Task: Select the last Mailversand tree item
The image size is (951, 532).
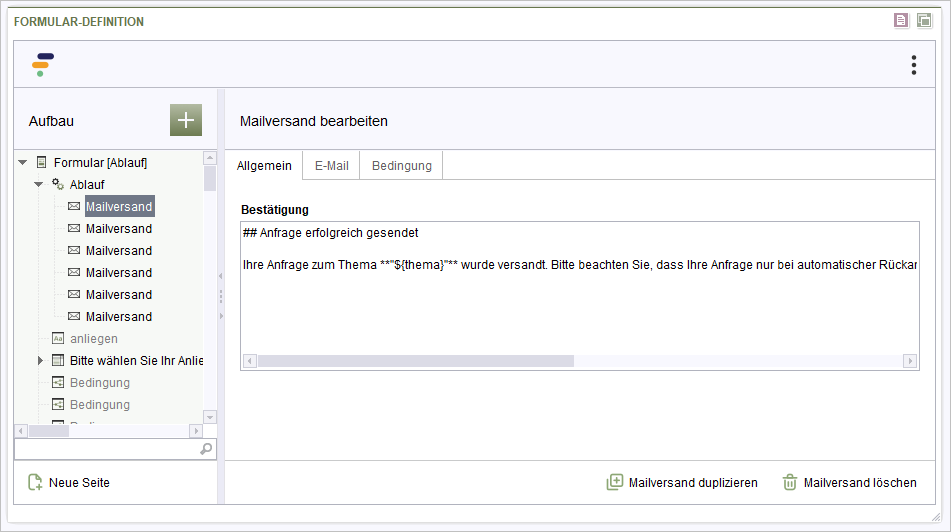Action: click(119, 317)
